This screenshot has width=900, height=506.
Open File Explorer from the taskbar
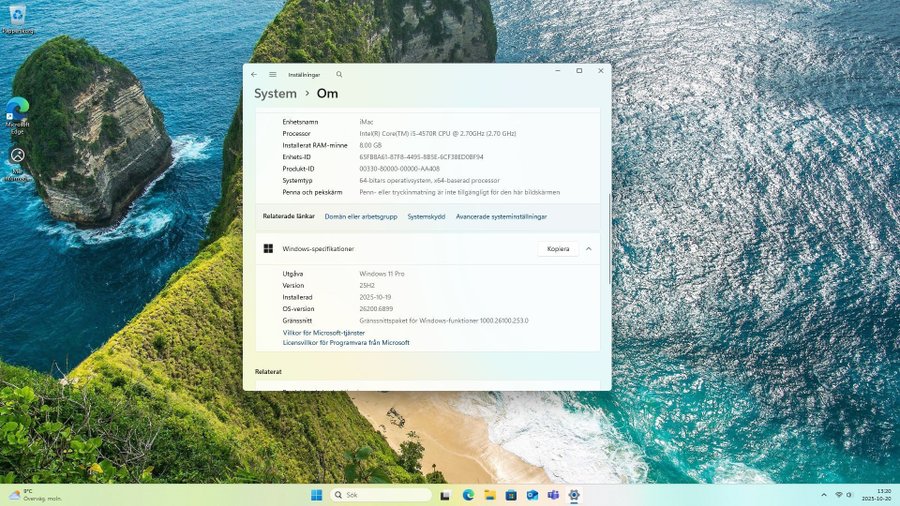(489, 495)
